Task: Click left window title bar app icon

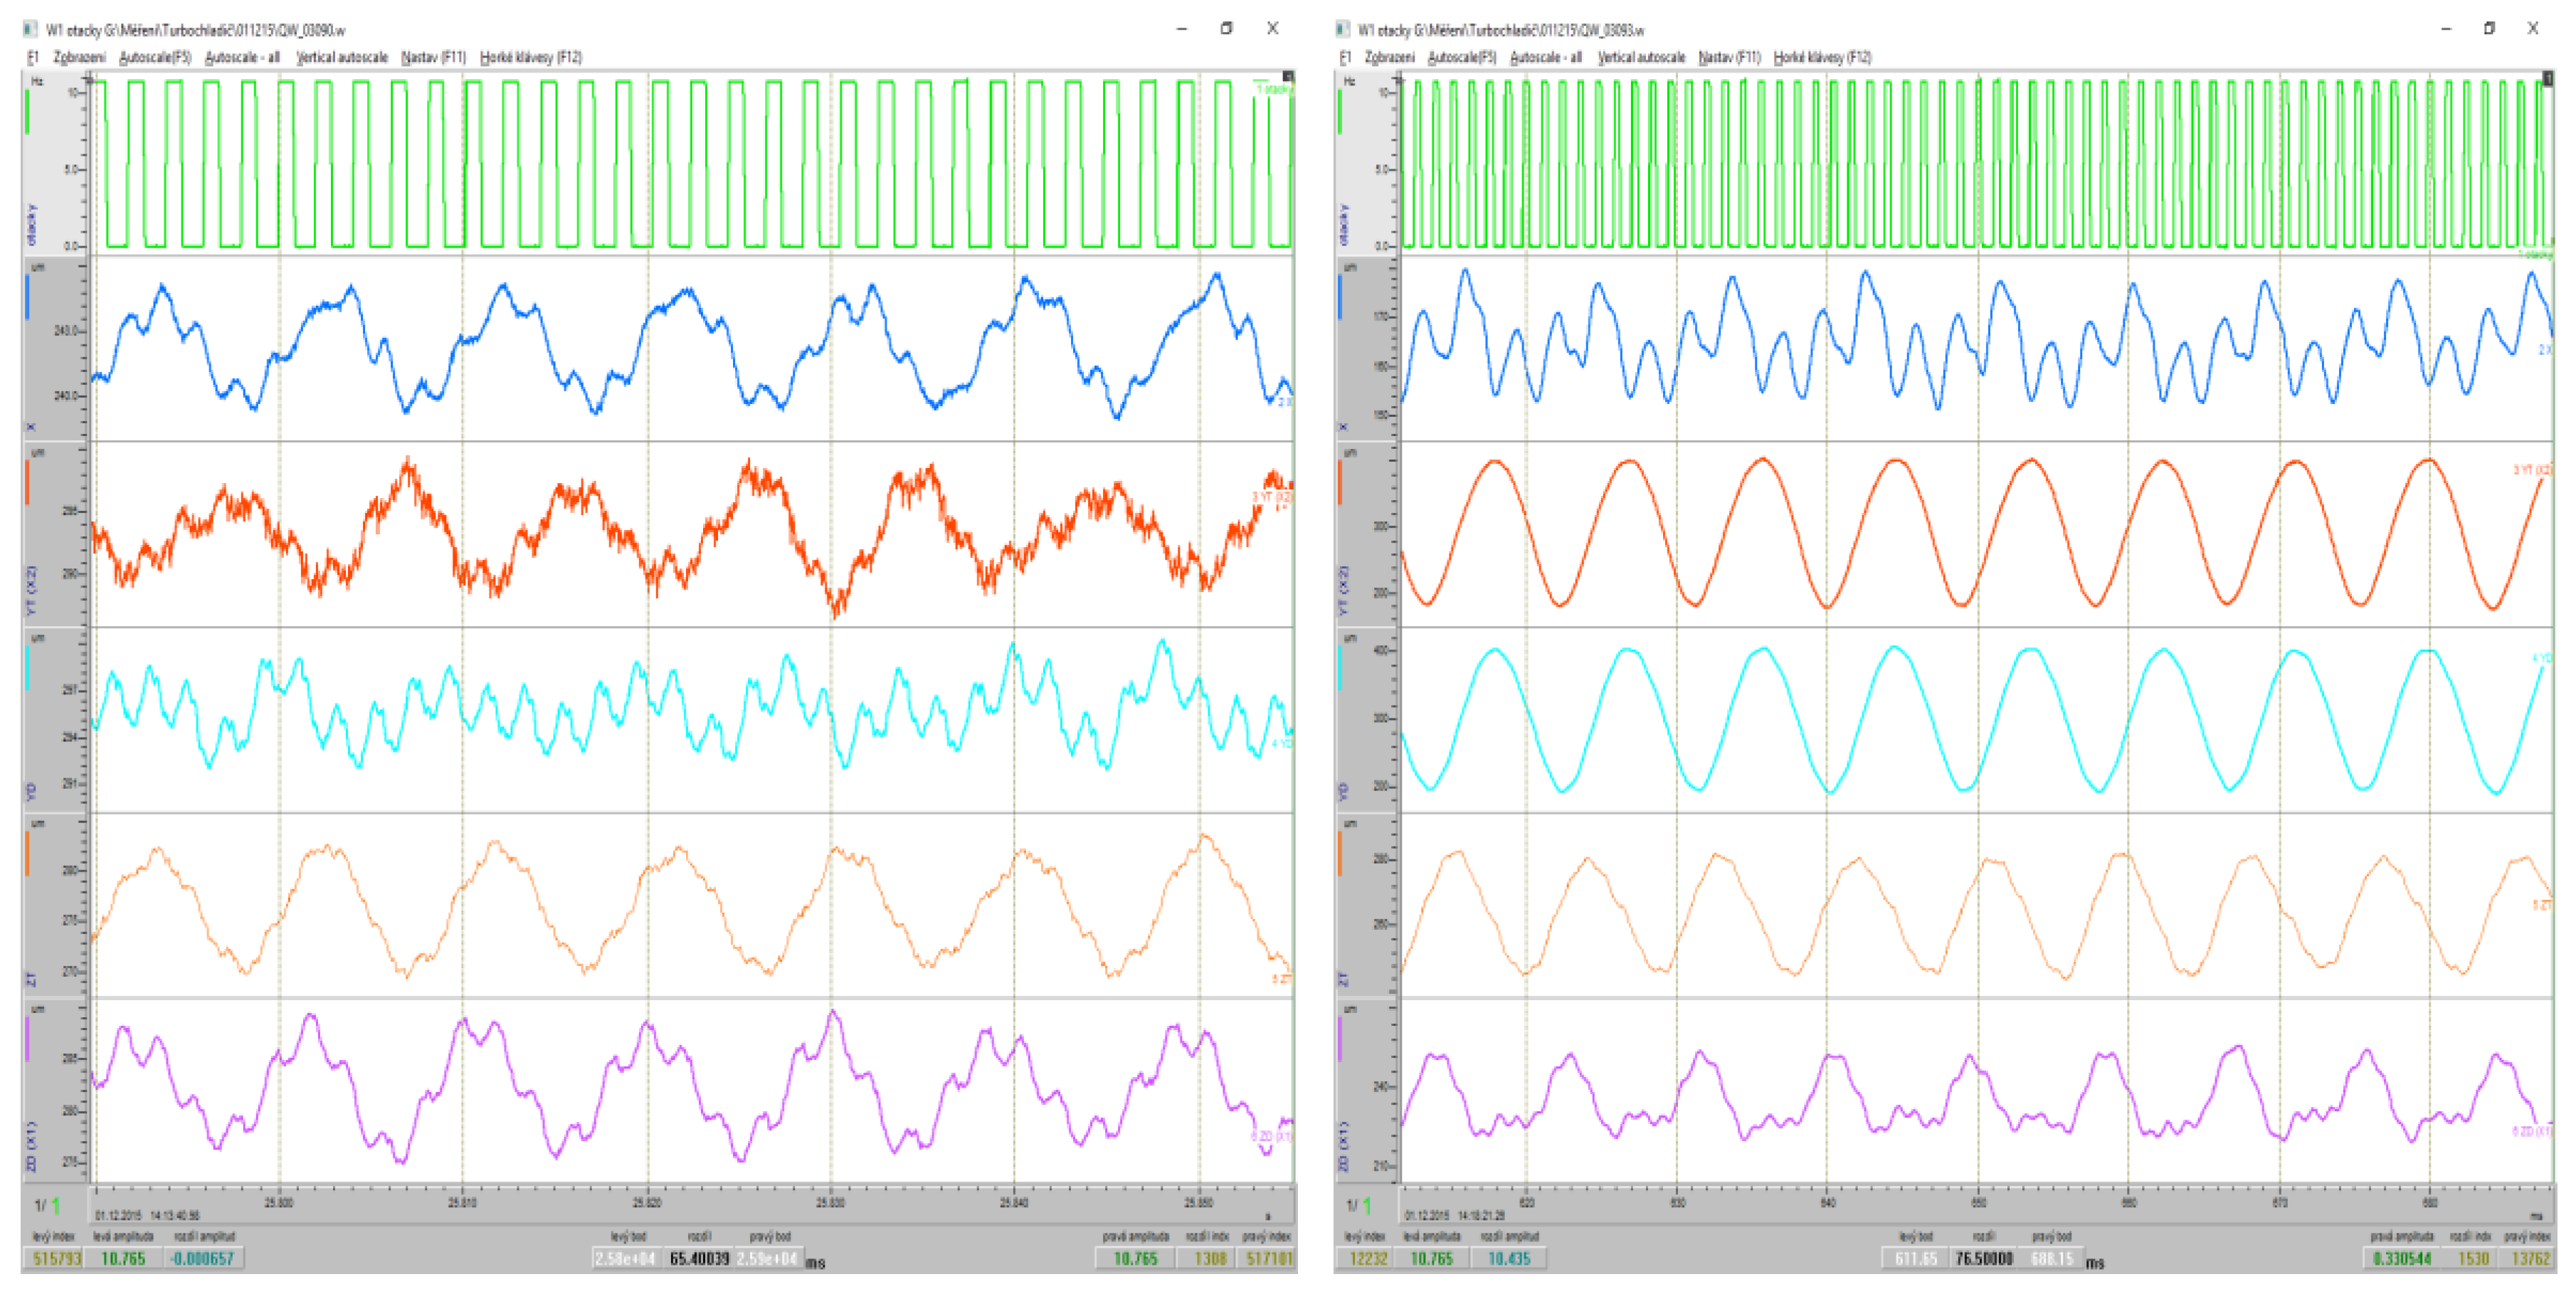Action: [x=31, y=29]
